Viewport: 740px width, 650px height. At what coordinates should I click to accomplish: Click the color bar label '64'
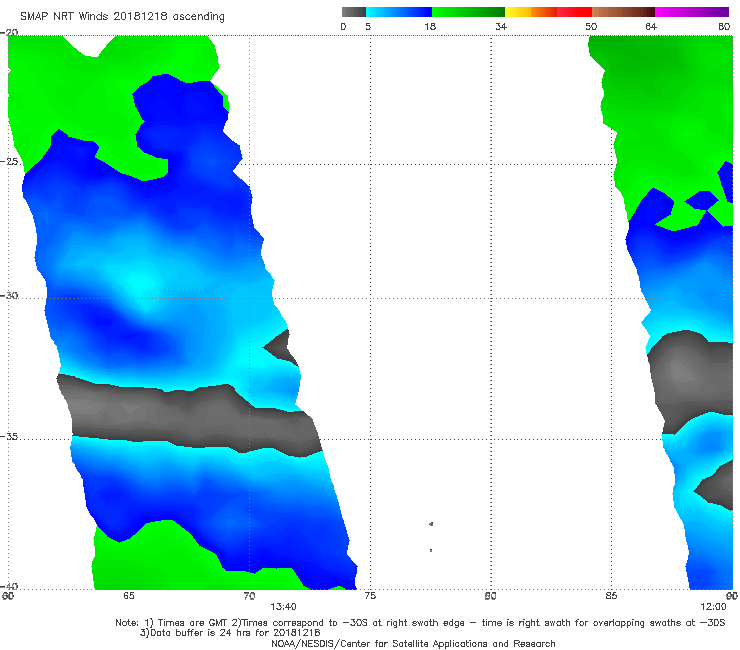(x=651, y=27)
